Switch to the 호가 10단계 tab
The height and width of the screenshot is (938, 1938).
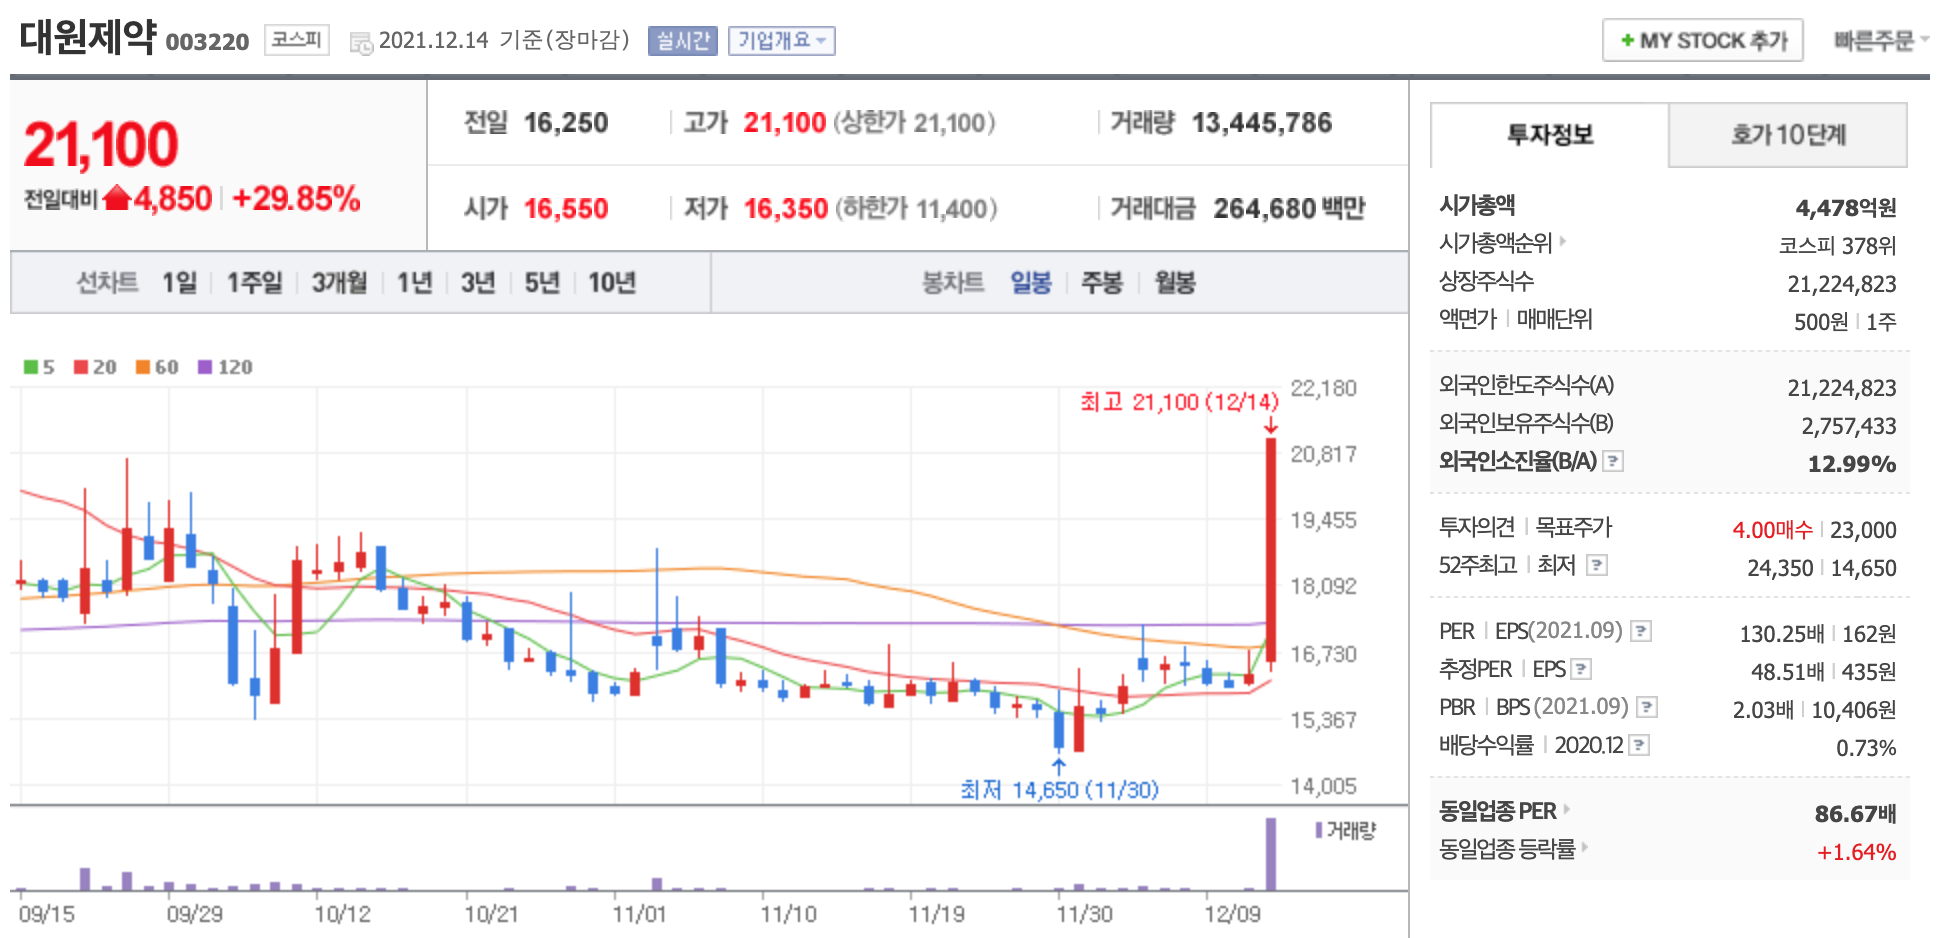point(1788,135)
